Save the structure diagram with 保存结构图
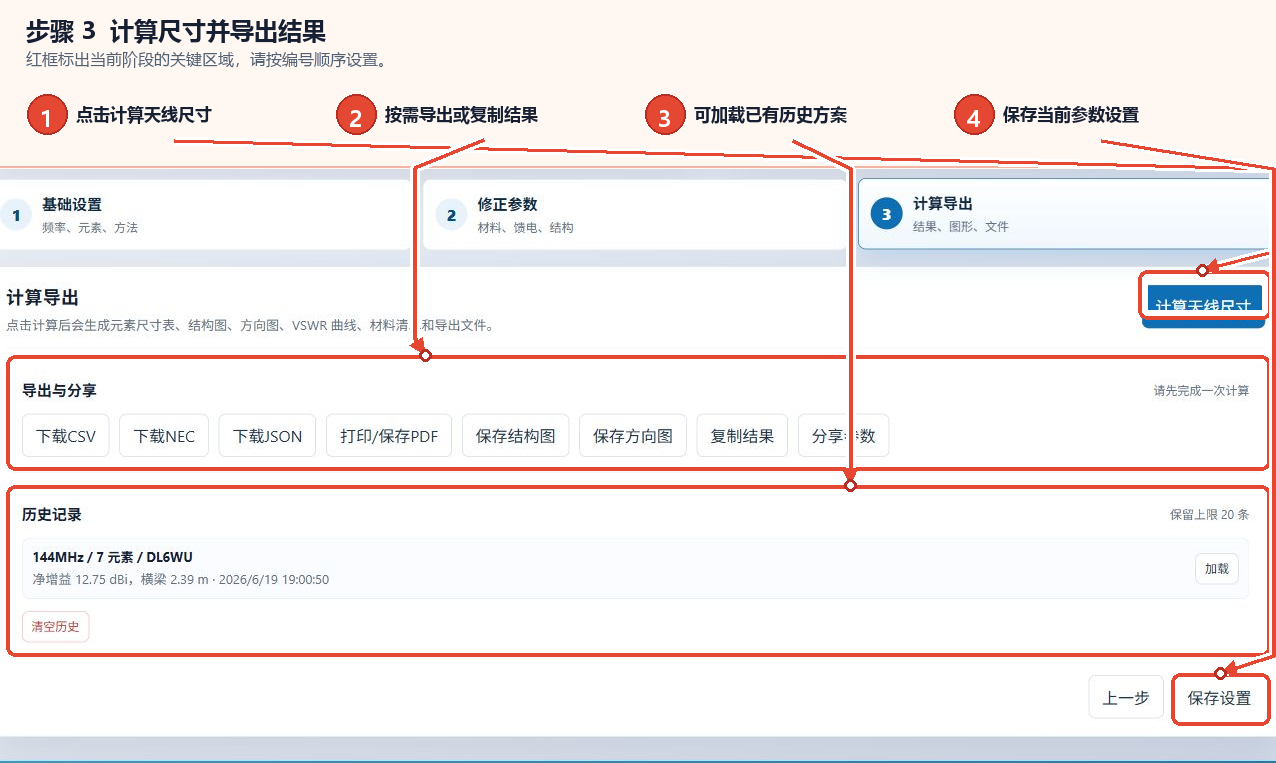The height and width of the screenshot is (763, 1276). (x=516, y=436)
